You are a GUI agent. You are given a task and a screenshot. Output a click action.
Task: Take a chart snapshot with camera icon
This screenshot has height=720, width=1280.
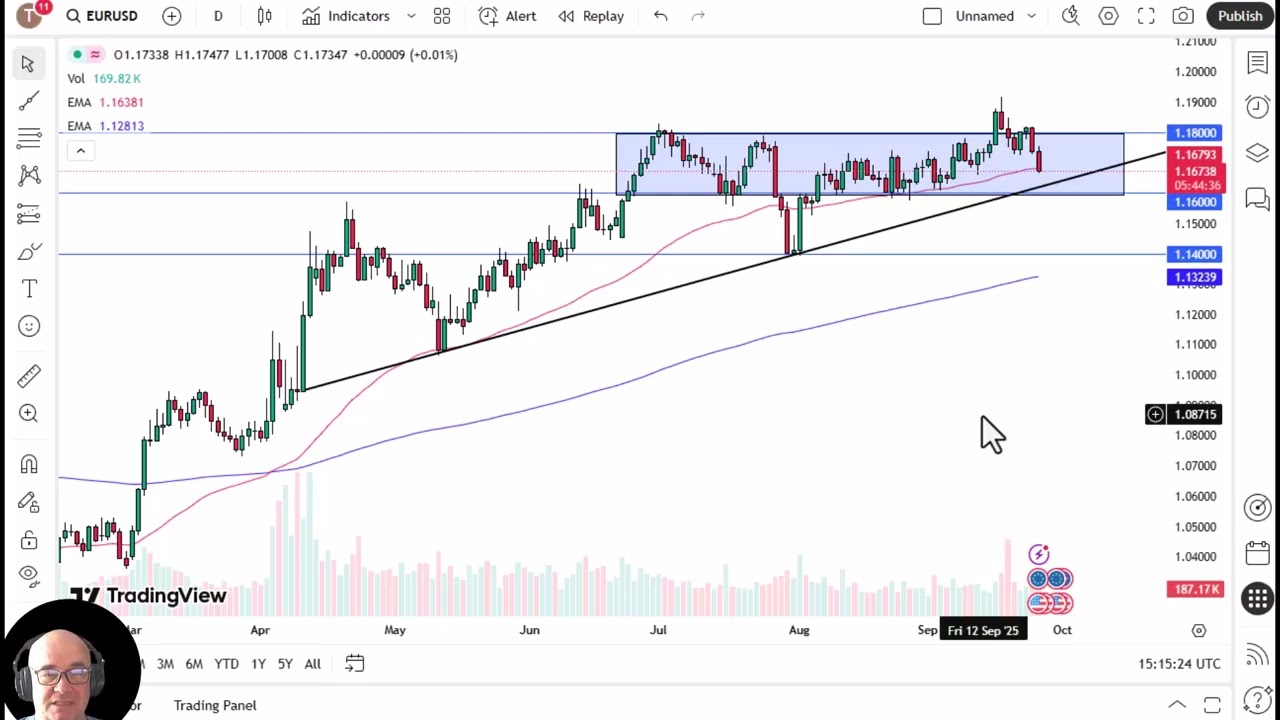1183,16
